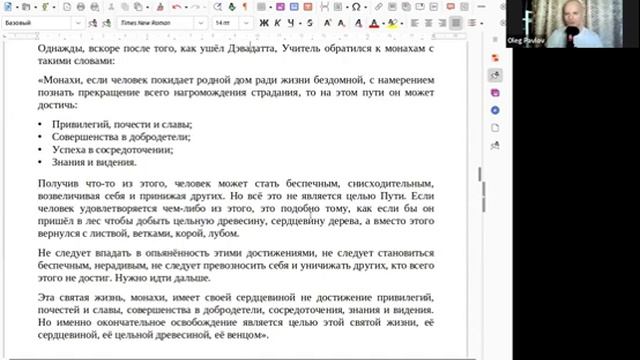The height and width of the screenshot is (360, 640).
Task: Click the Redo arrow icon
Action: tap(196, 7)
